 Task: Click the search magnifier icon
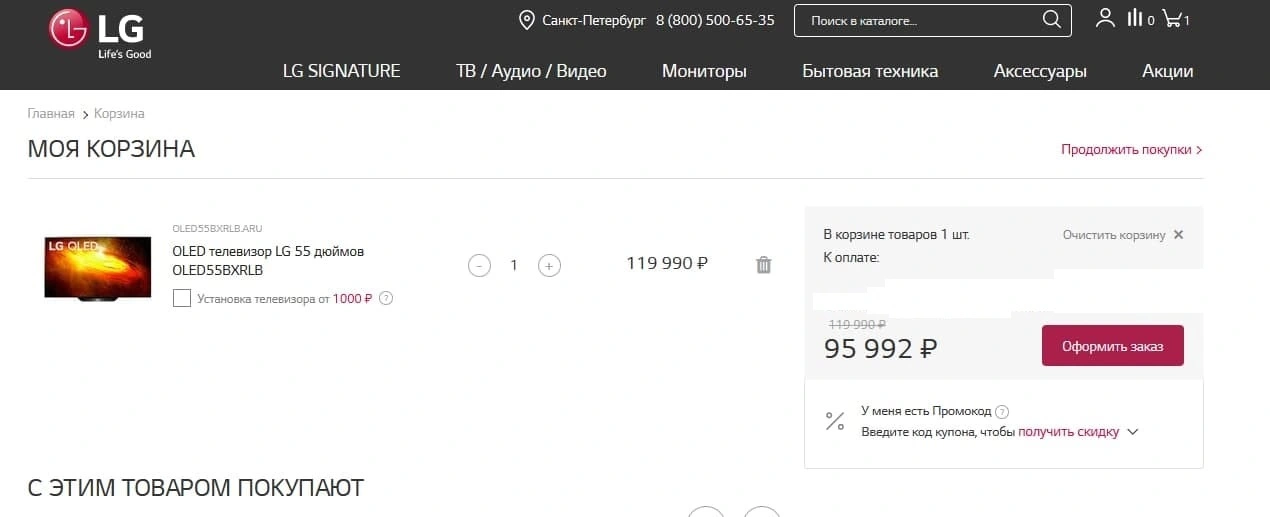click(1051, 20)
